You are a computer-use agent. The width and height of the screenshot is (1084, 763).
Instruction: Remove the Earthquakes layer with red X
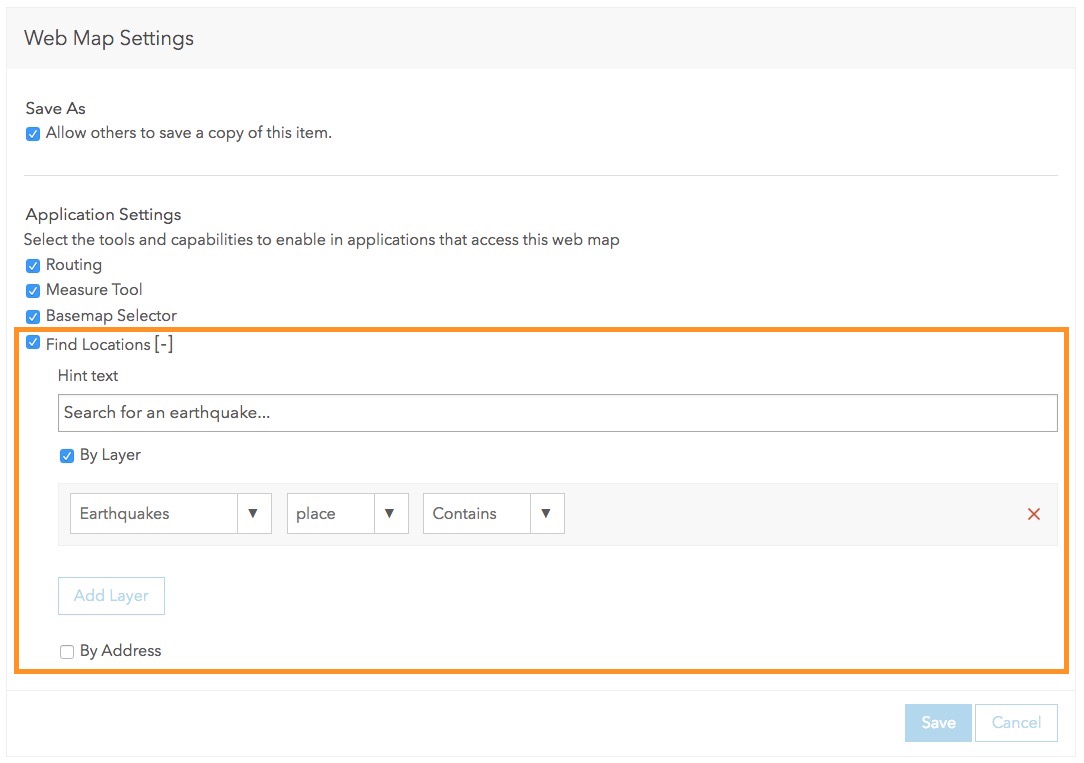(1034, 514)
